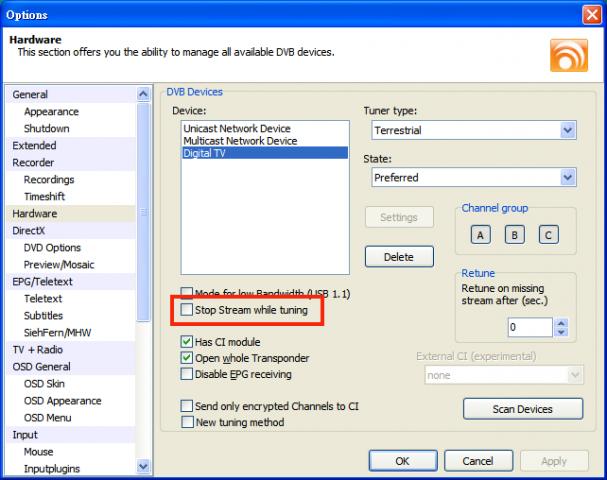Uncheck Has CI module
The width and height of the screenshot is (607, 480).
click(x=187, y=341)
